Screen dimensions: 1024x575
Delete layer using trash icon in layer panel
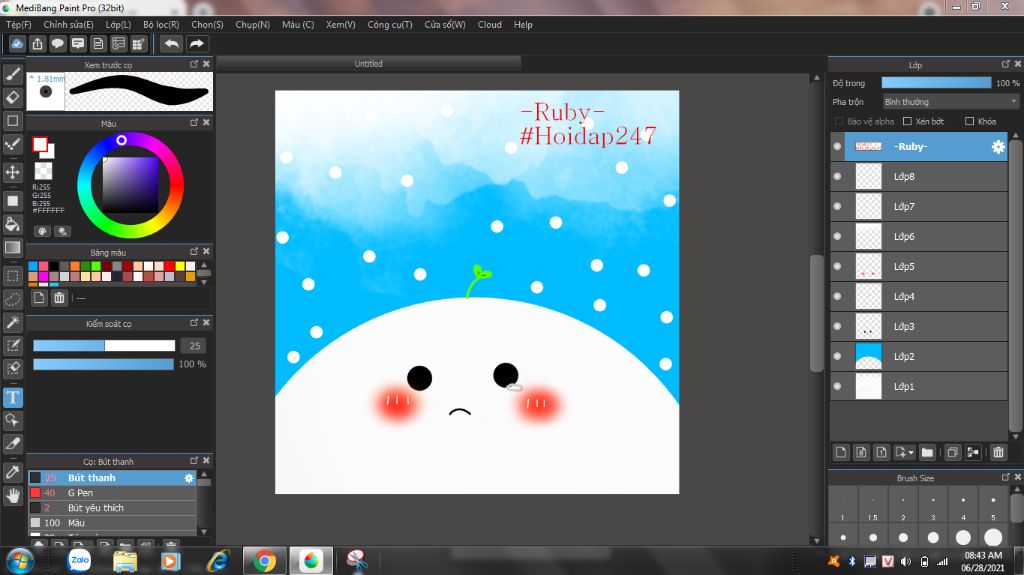[x=998, y=452]
